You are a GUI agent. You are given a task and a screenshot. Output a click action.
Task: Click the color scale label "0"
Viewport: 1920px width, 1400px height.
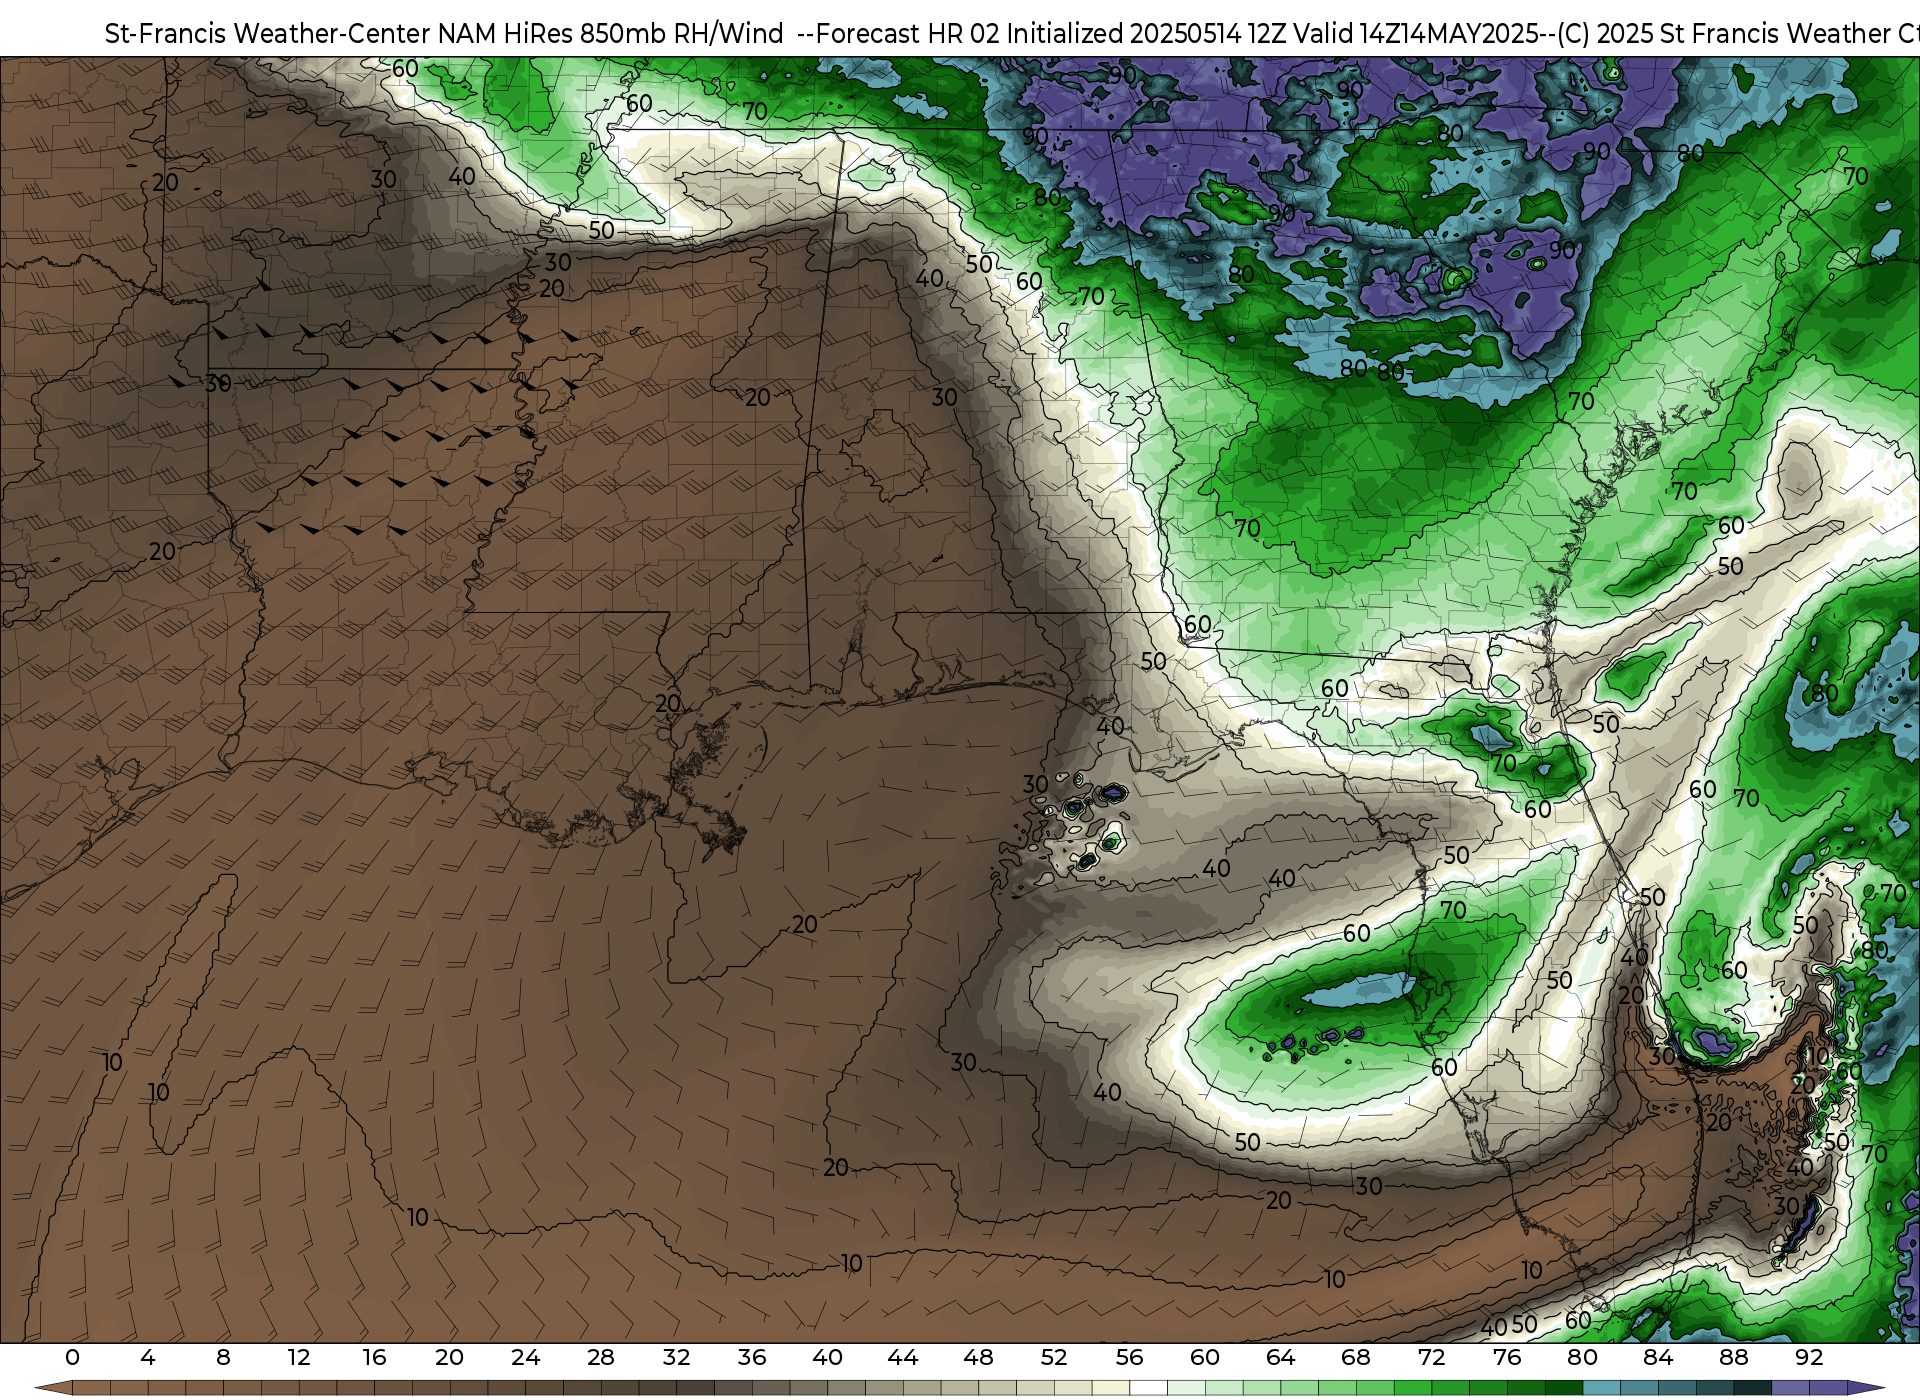[x=72, y=1357]
